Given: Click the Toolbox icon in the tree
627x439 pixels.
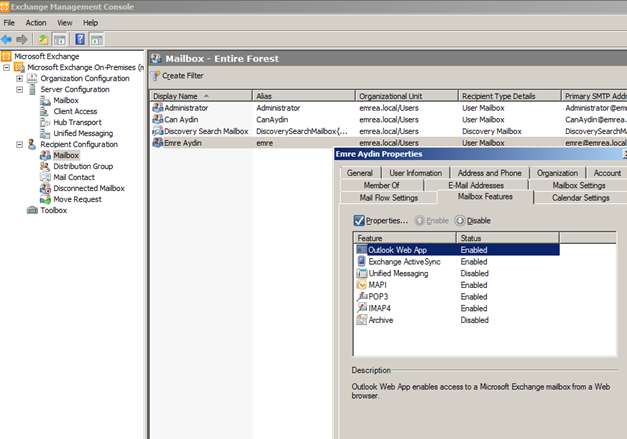Looking at the screenshot, I should 32,210.
